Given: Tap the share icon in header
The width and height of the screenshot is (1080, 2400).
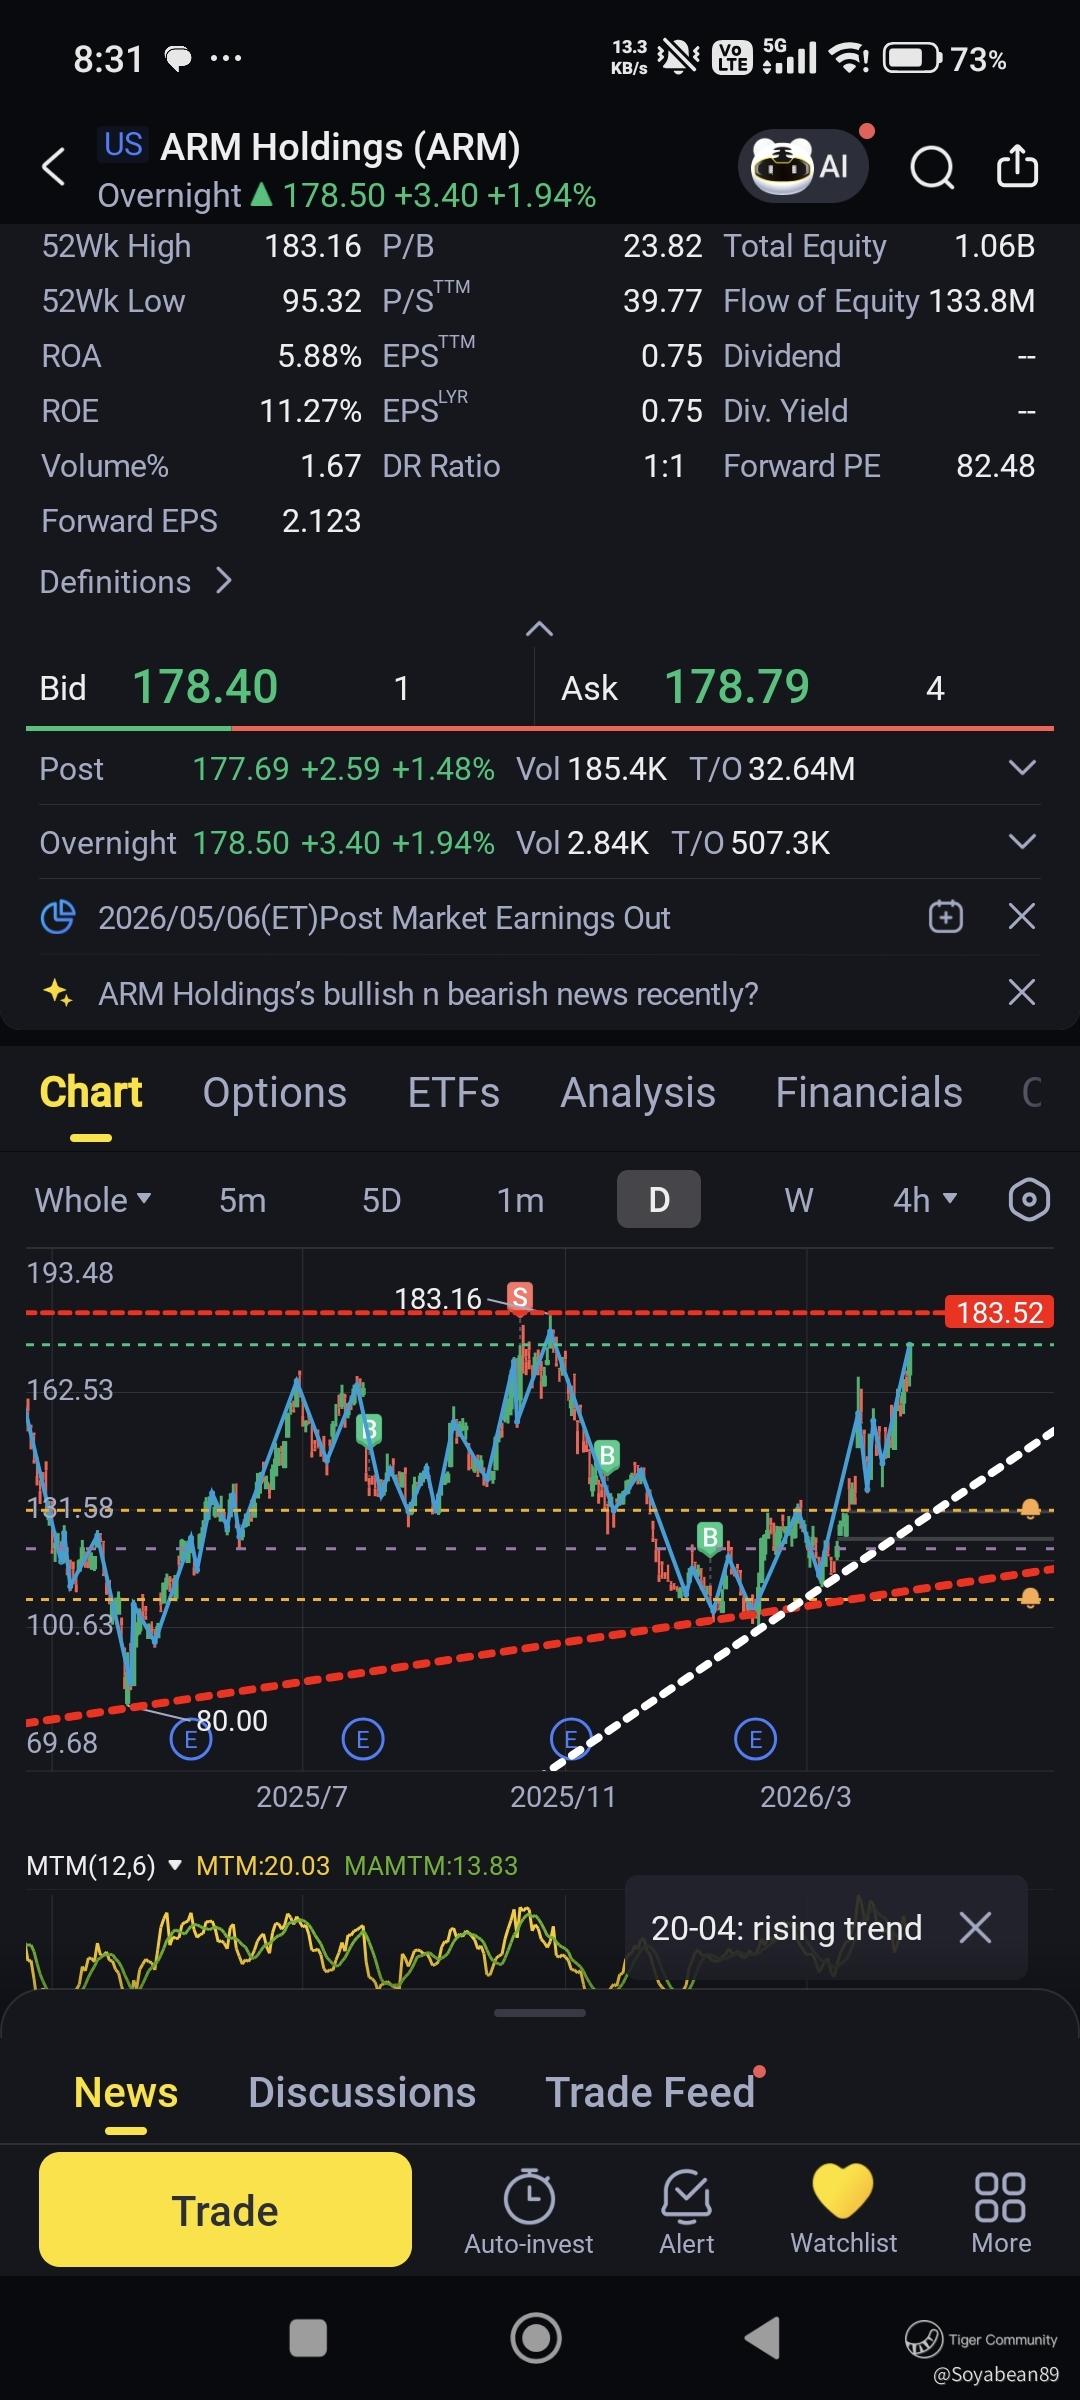Looking at the screenshot, I should pos(1018,166).
